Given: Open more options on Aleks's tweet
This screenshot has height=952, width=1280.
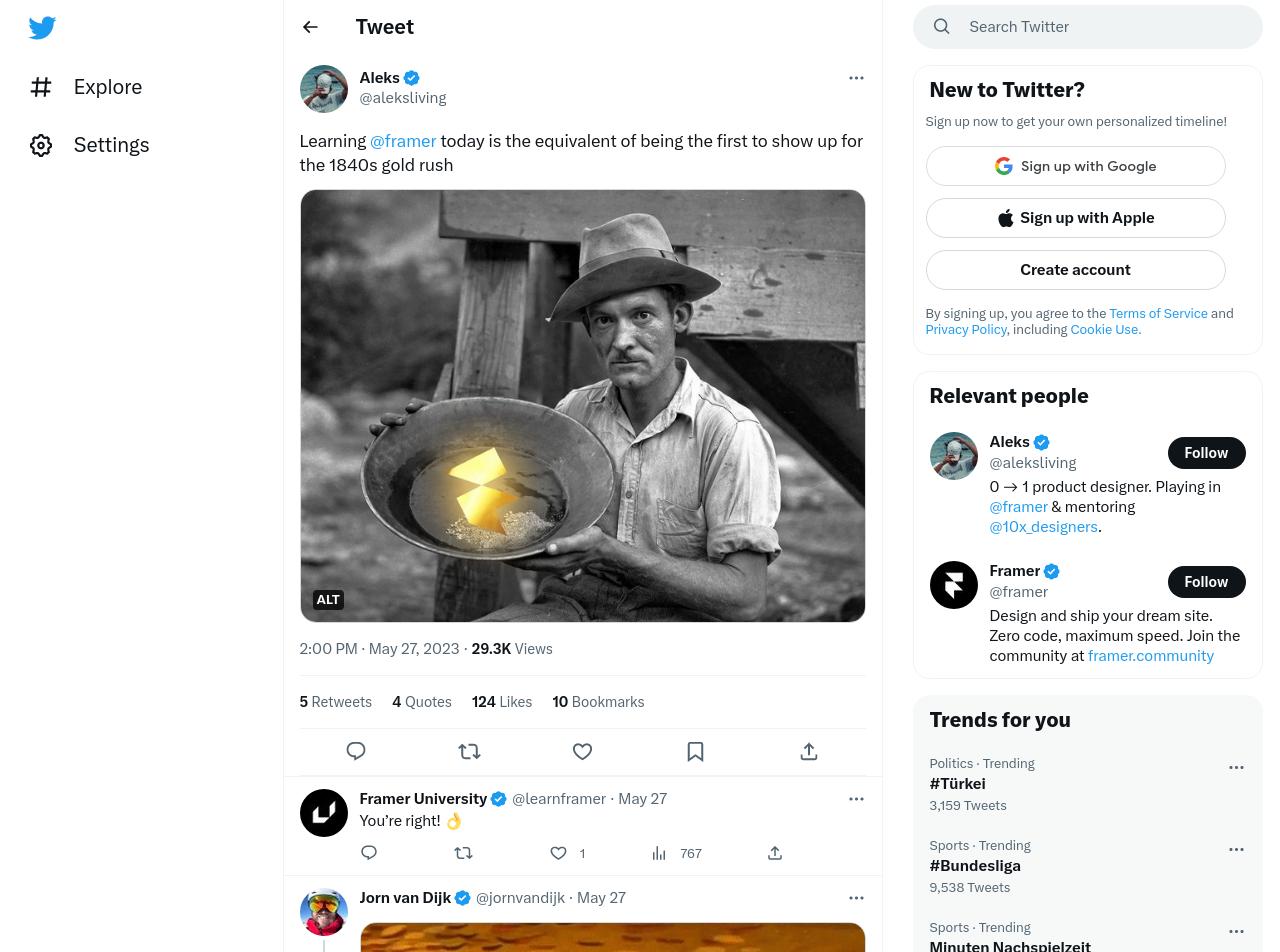Looking at the screenshot, I should tap(856, 78).
